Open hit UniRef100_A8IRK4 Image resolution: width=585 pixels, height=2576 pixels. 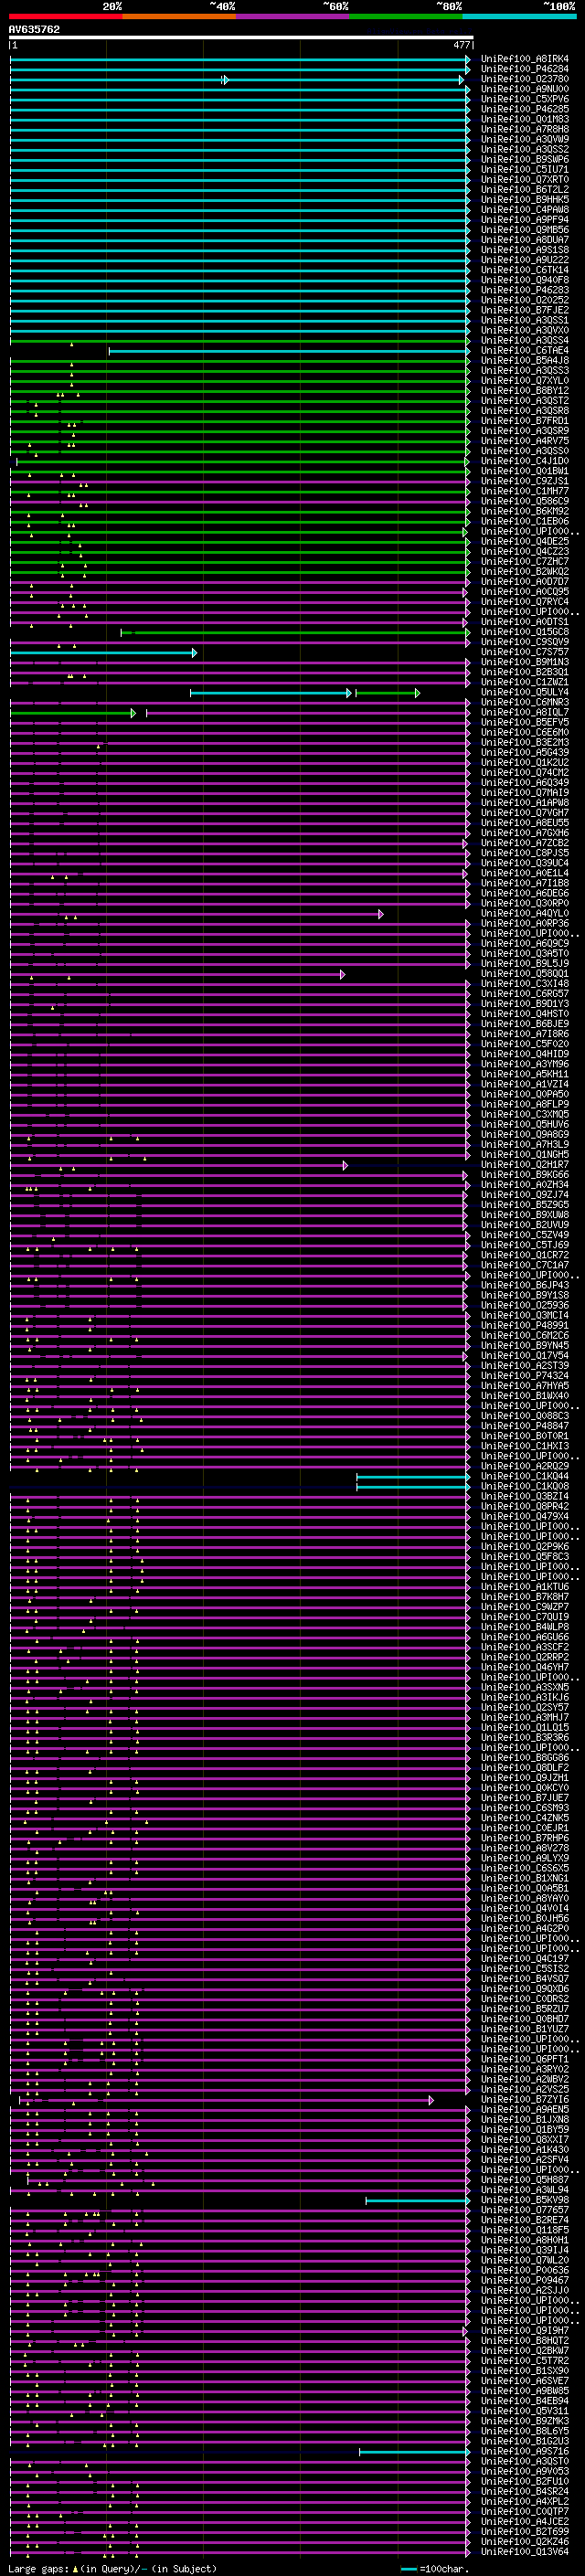[x=525, y=59]
